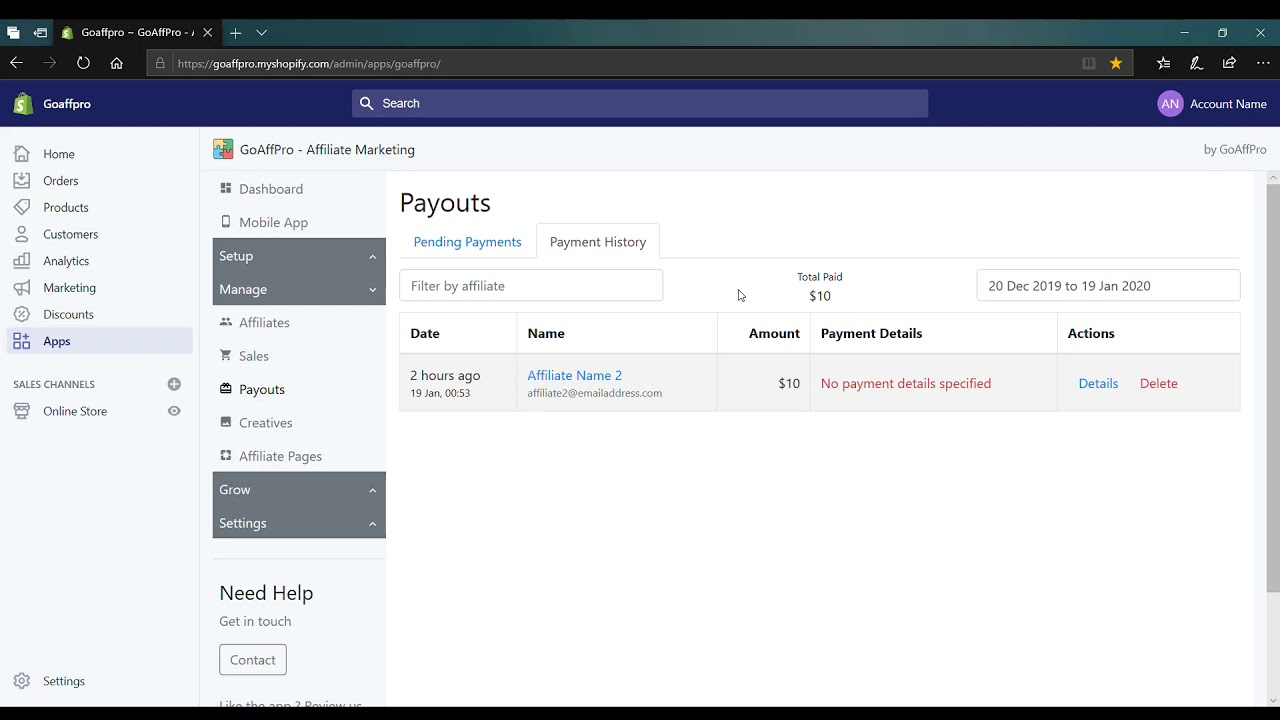Click the Online Store shop icon
The height and width of the screenshot is (720, 1280).
(22, 411)
